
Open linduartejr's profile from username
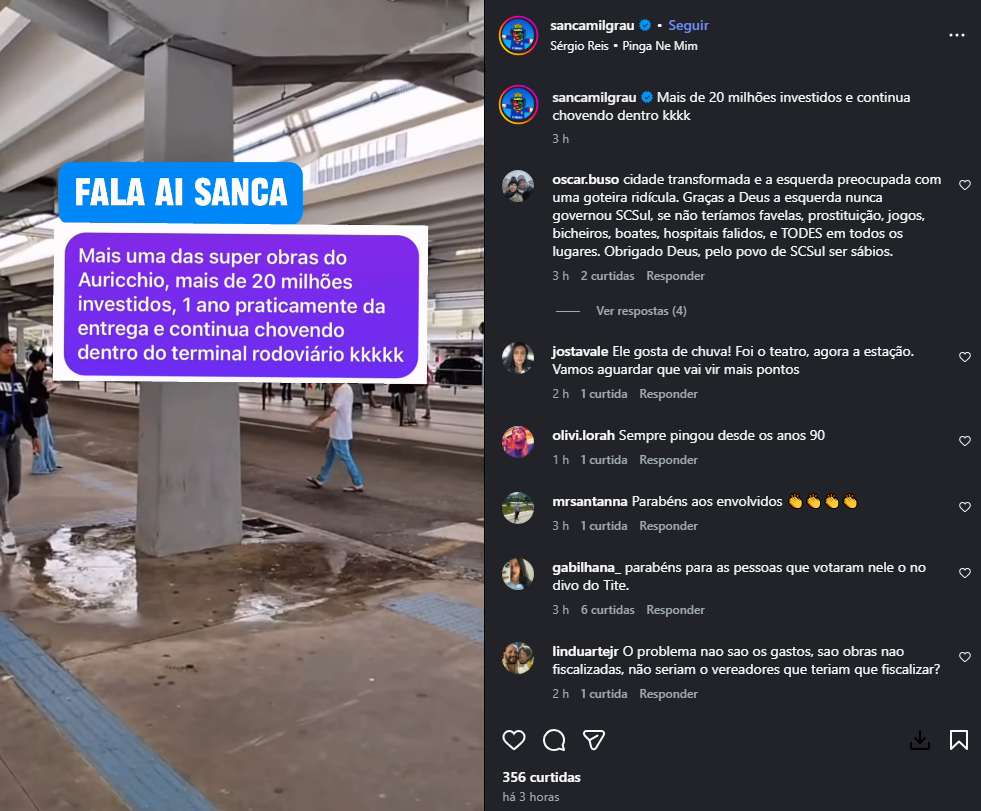(585, 651)
